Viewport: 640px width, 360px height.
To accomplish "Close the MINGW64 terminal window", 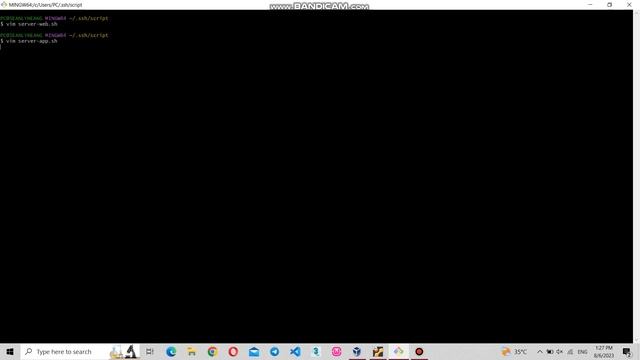I will (629, 4).
